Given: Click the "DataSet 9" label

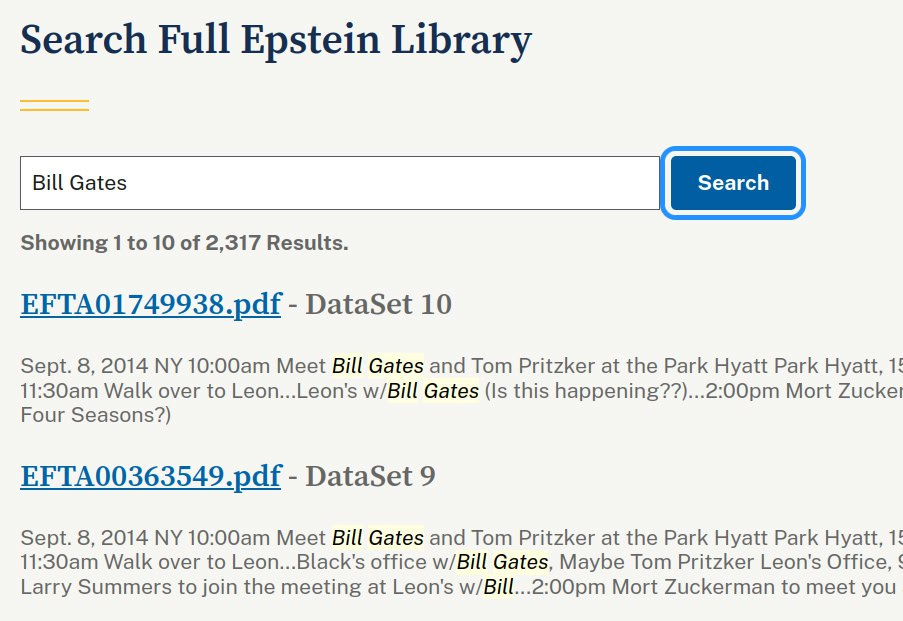Looking at the screenshot, I should (x=370, y=476).
